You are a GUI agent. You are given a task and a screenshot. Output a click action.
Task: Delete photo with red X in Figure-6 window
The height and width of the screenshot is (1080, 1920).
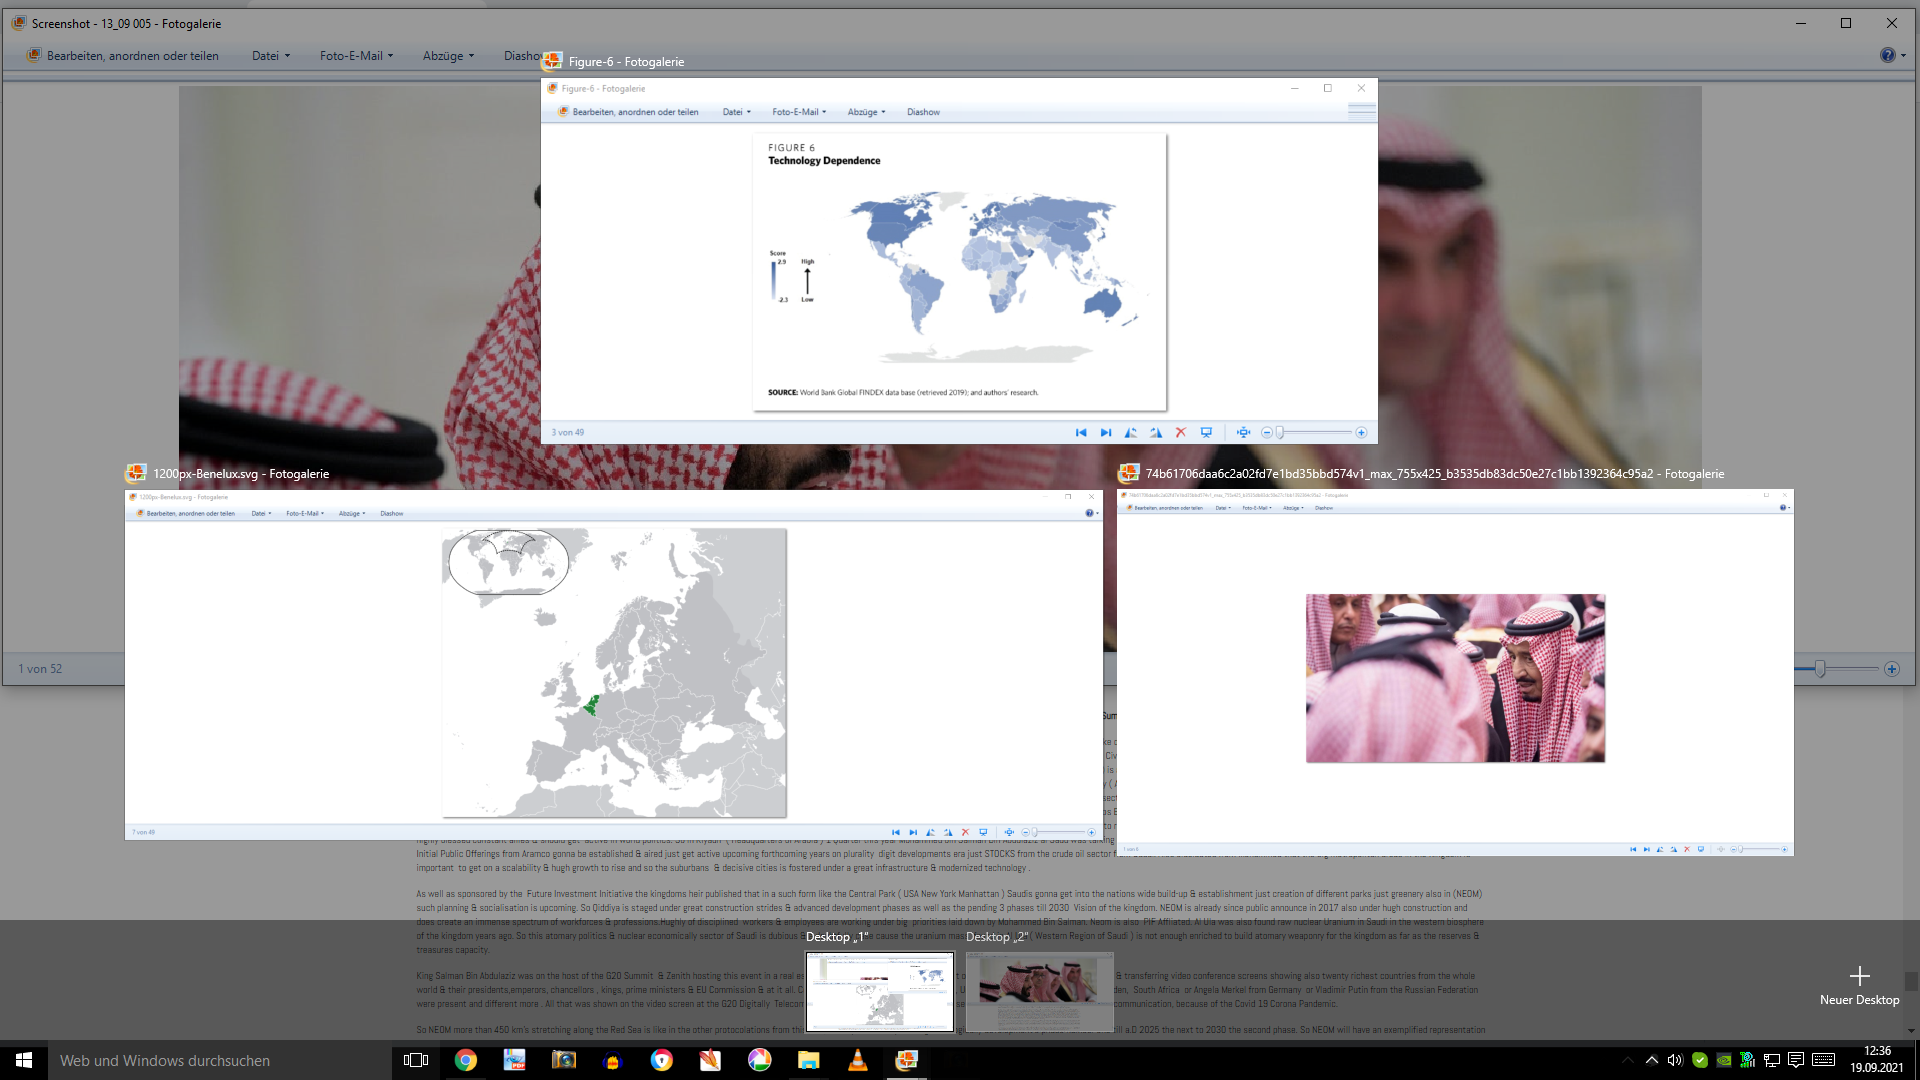click(1181, 433)
